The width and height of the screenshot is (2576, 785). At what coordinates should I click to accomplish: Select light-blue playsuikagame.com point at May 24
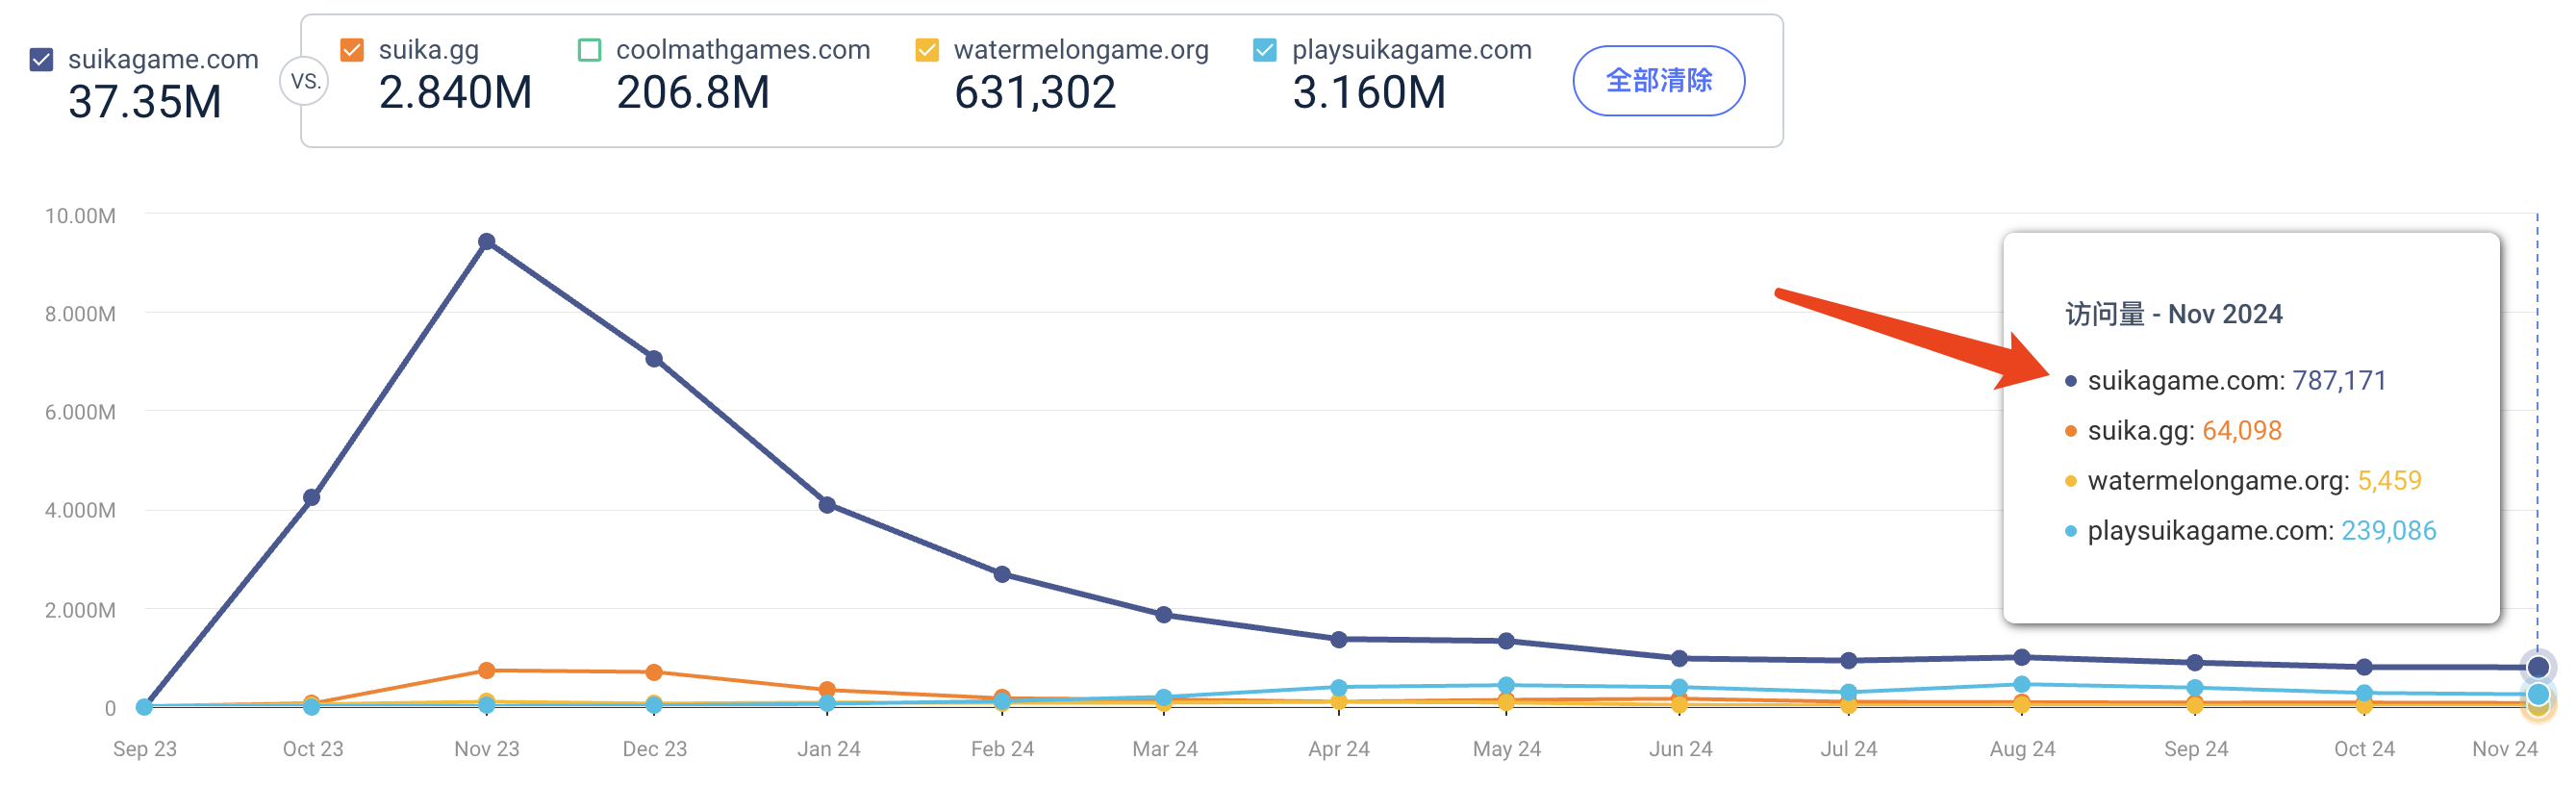(x=1506, y=686)
